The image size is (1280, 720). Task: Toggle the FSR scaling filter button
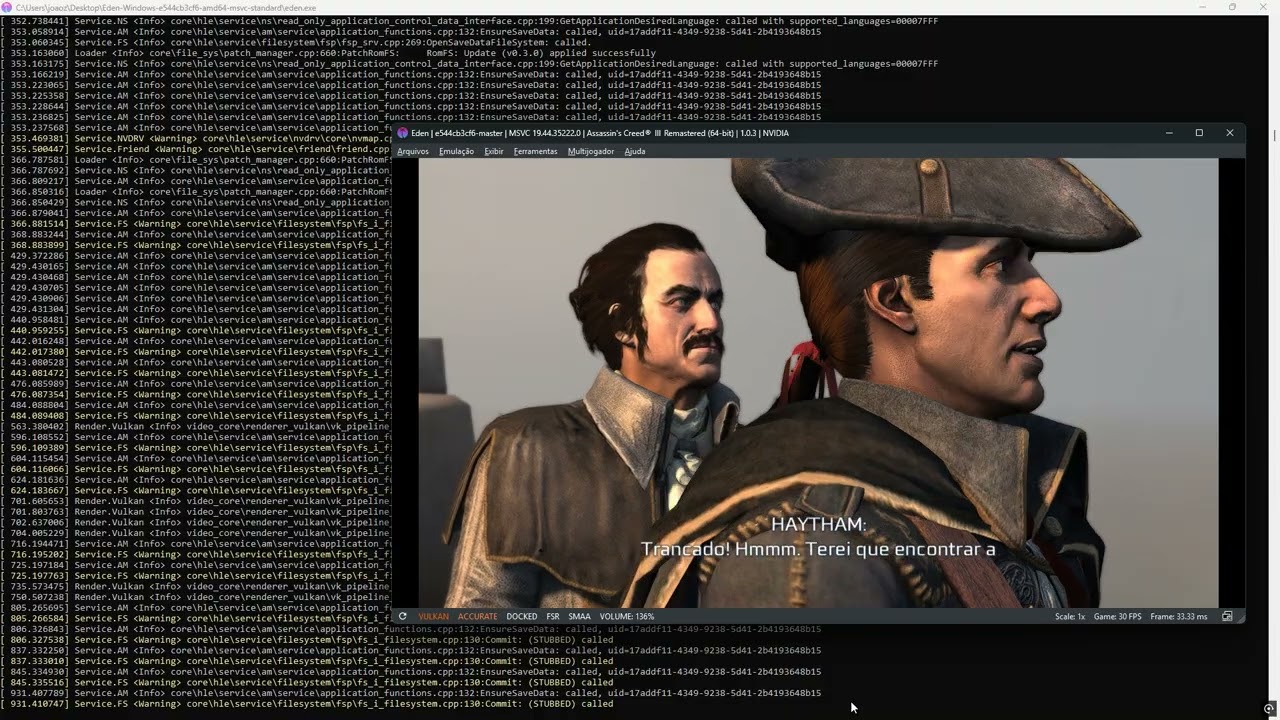(552, 616)
